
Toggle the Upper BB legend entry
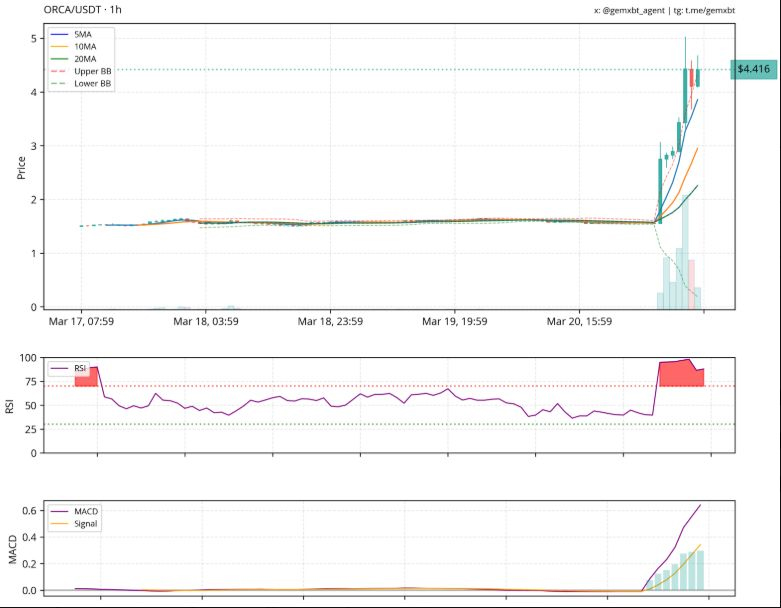[x=82, y=72]
